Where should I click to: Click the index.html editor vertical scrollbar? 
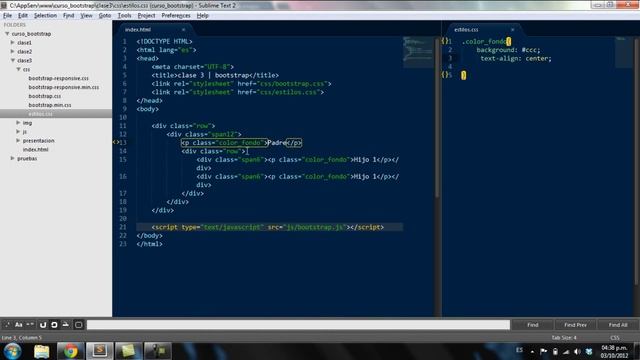[x=437, y=118]
